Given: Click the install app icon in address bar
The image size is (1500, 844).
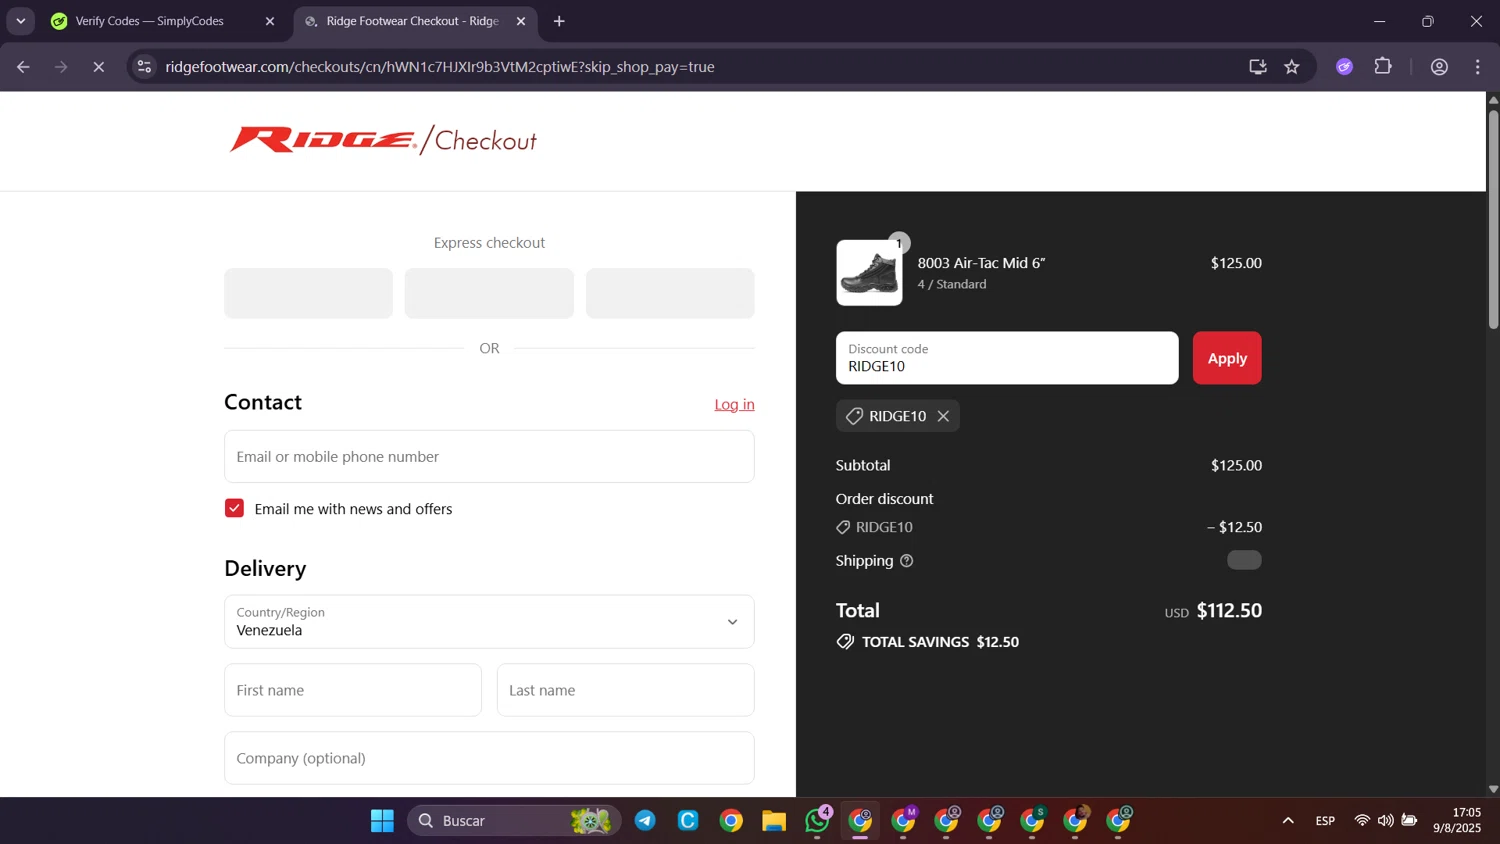Looking at the screenshot, I should coord(1258,67).
